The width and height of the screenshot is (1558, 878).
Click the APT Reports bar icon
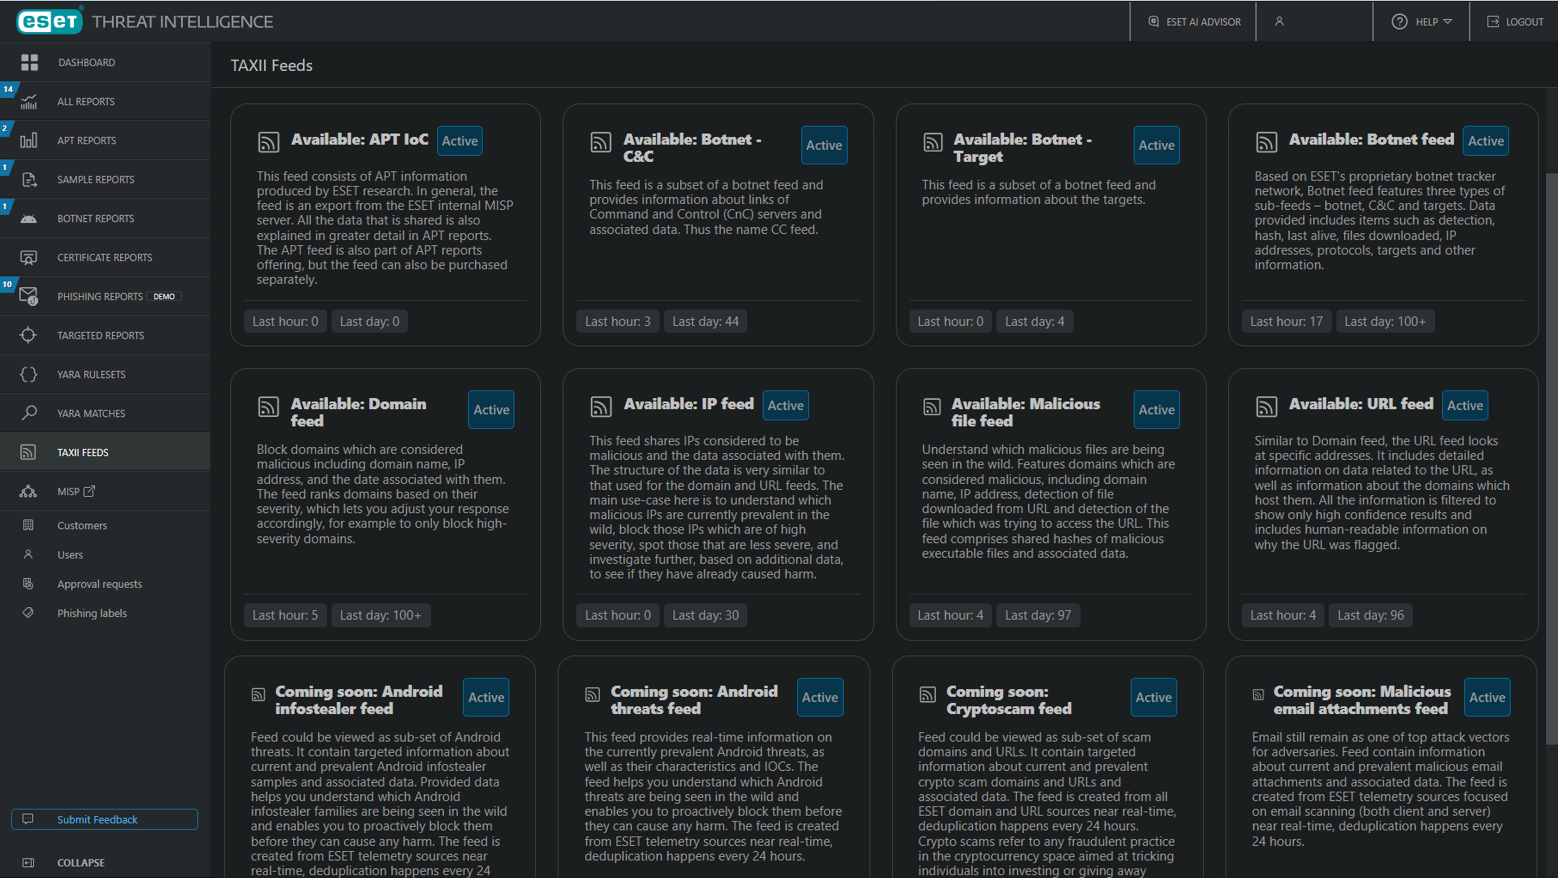click(x=29, y=140)
